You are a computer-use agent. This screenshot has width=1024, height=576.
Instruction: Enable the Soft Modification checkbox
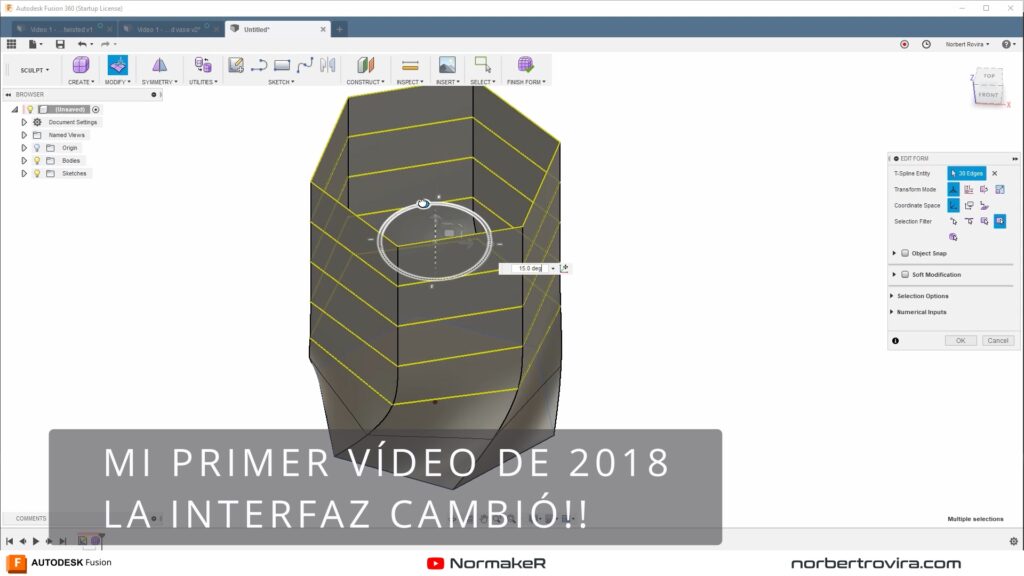(x=905, y=274)
